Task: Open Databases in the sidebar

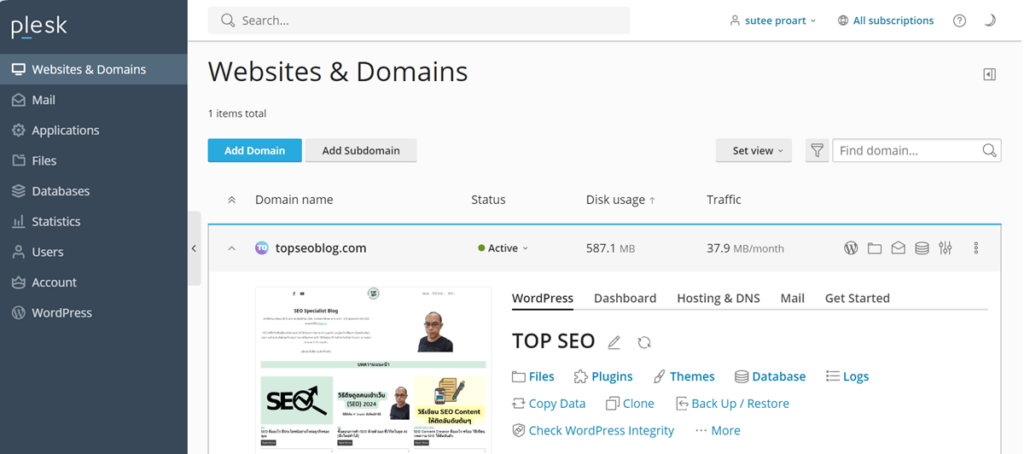Action: coord(93,191)
